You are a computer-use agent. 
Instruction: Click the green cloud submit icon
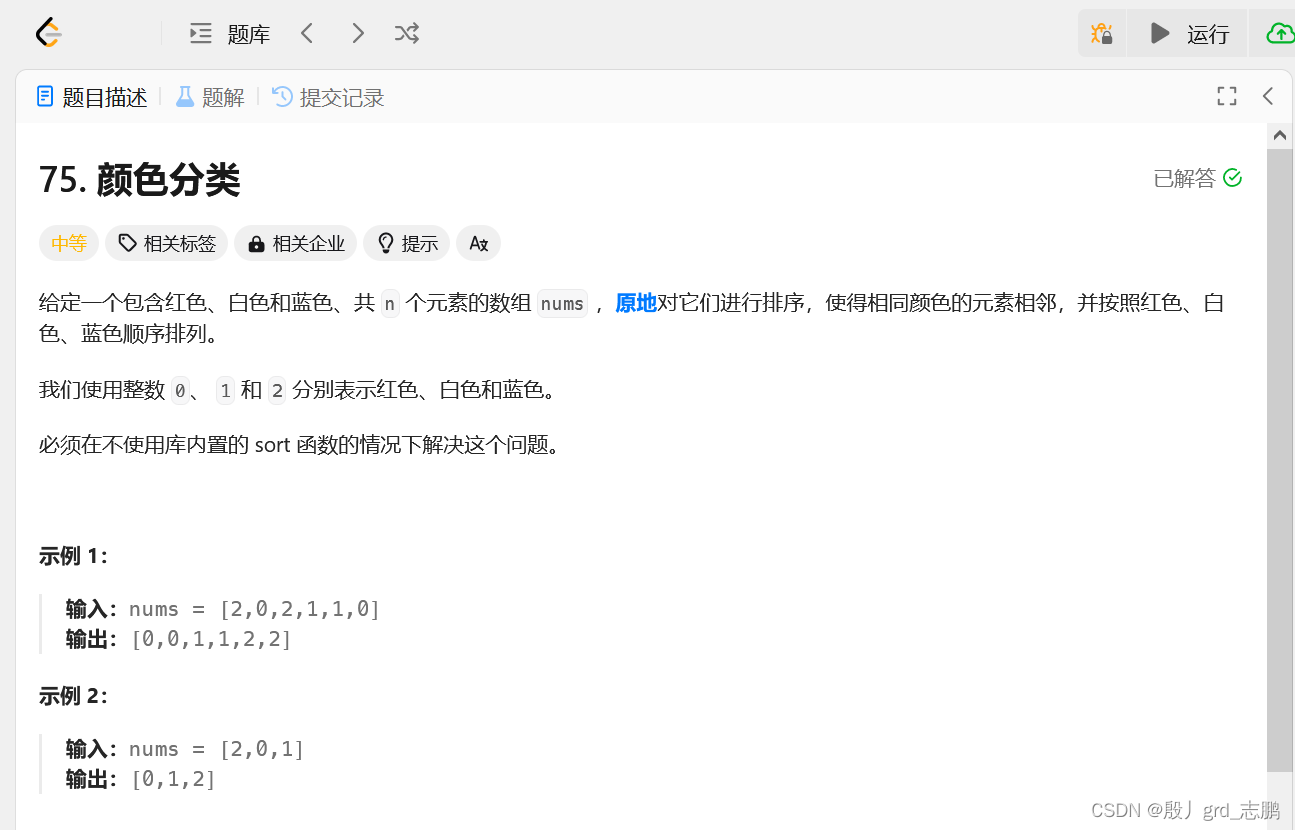(1278, 34)
